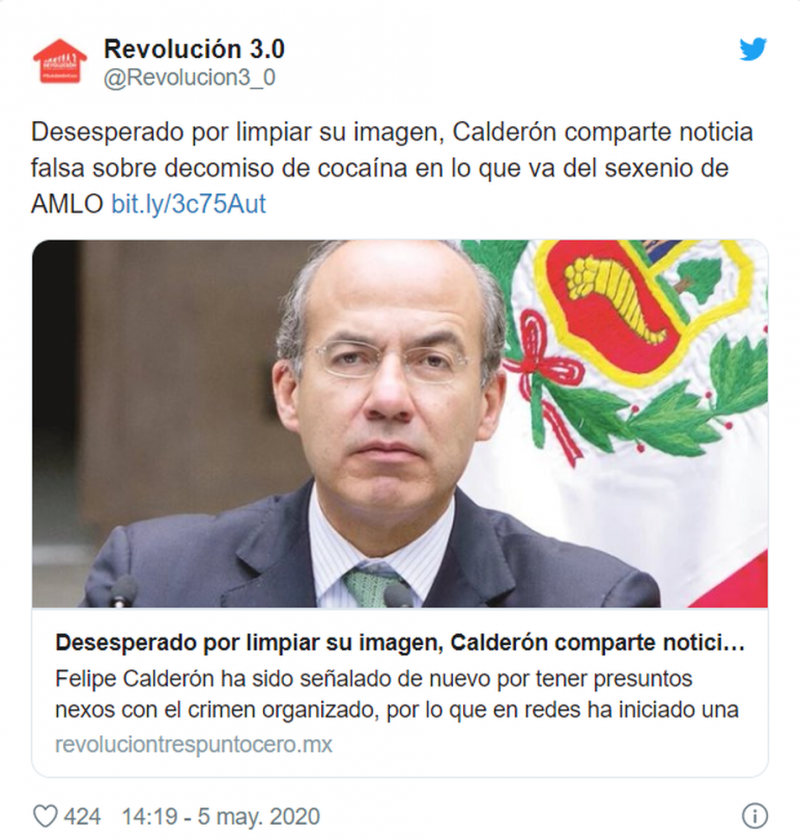800x840 pixels.
Task: Click the Revolución 3.0 profile avatar
Action: tap(60, 61)
